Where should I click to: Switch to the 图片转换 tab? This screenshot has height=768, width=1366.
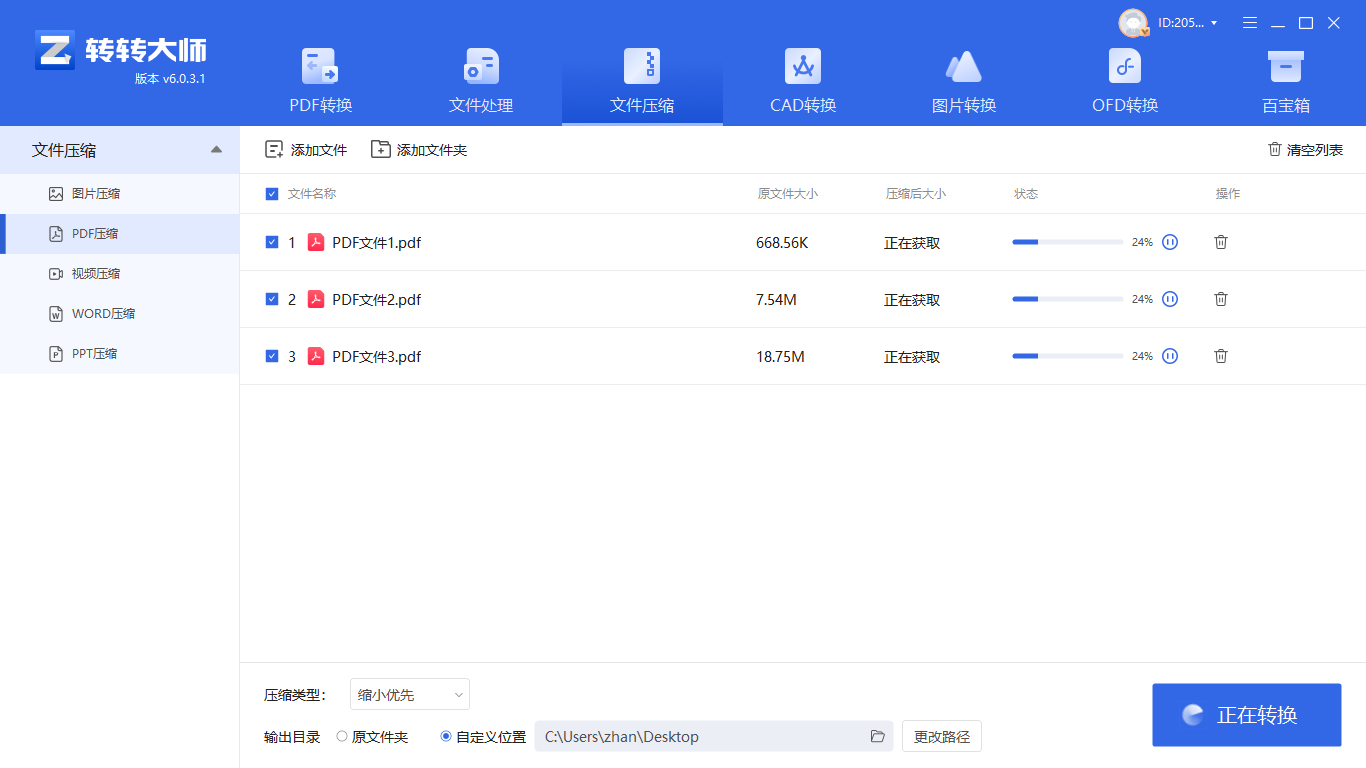(x=964, y=82)
